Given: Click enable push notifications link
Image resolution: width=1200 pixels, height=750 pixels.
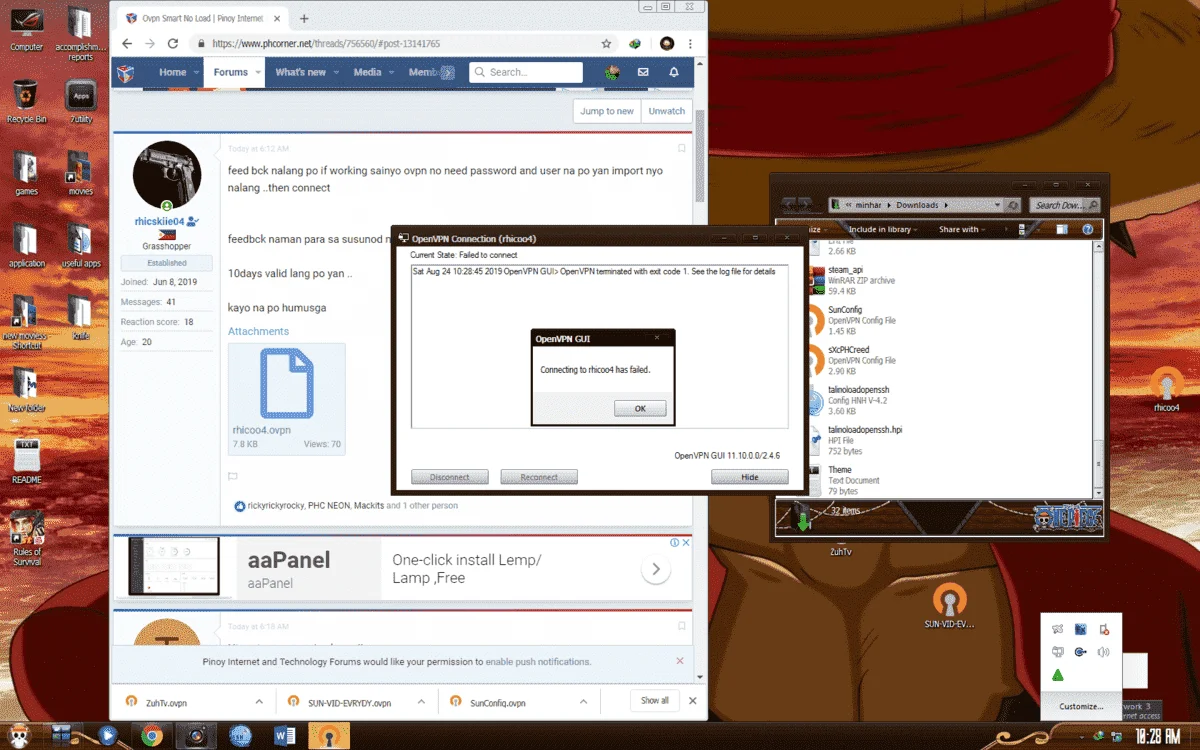Looking at the screenshot, I should point(538,662).
